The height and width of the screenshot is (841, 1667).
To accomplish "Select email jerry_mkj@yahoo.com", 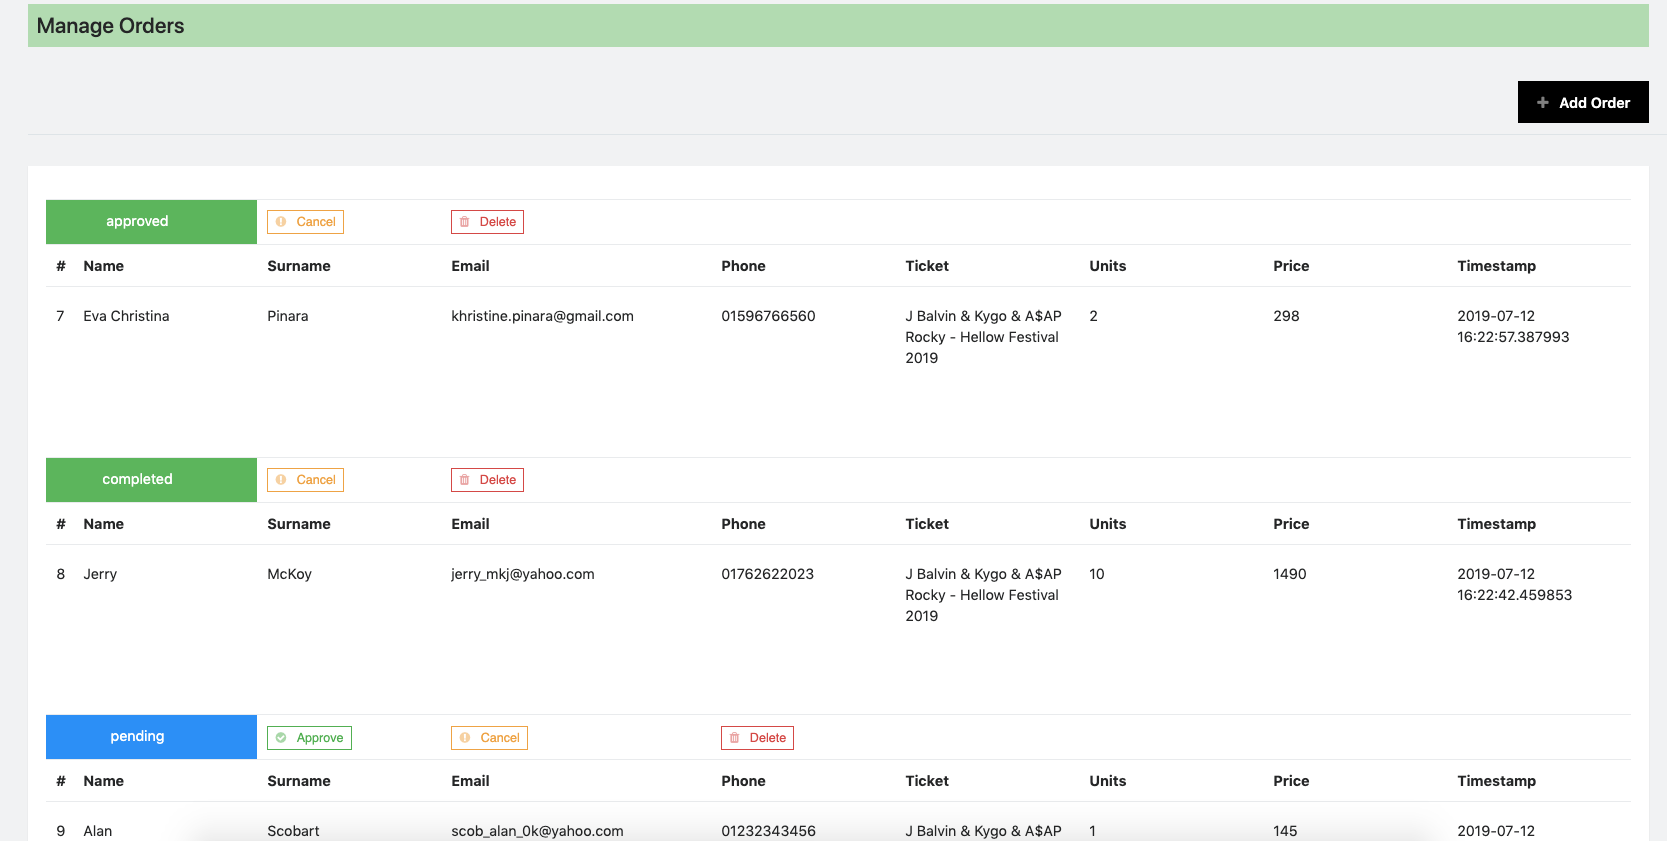I will point(522,574).
